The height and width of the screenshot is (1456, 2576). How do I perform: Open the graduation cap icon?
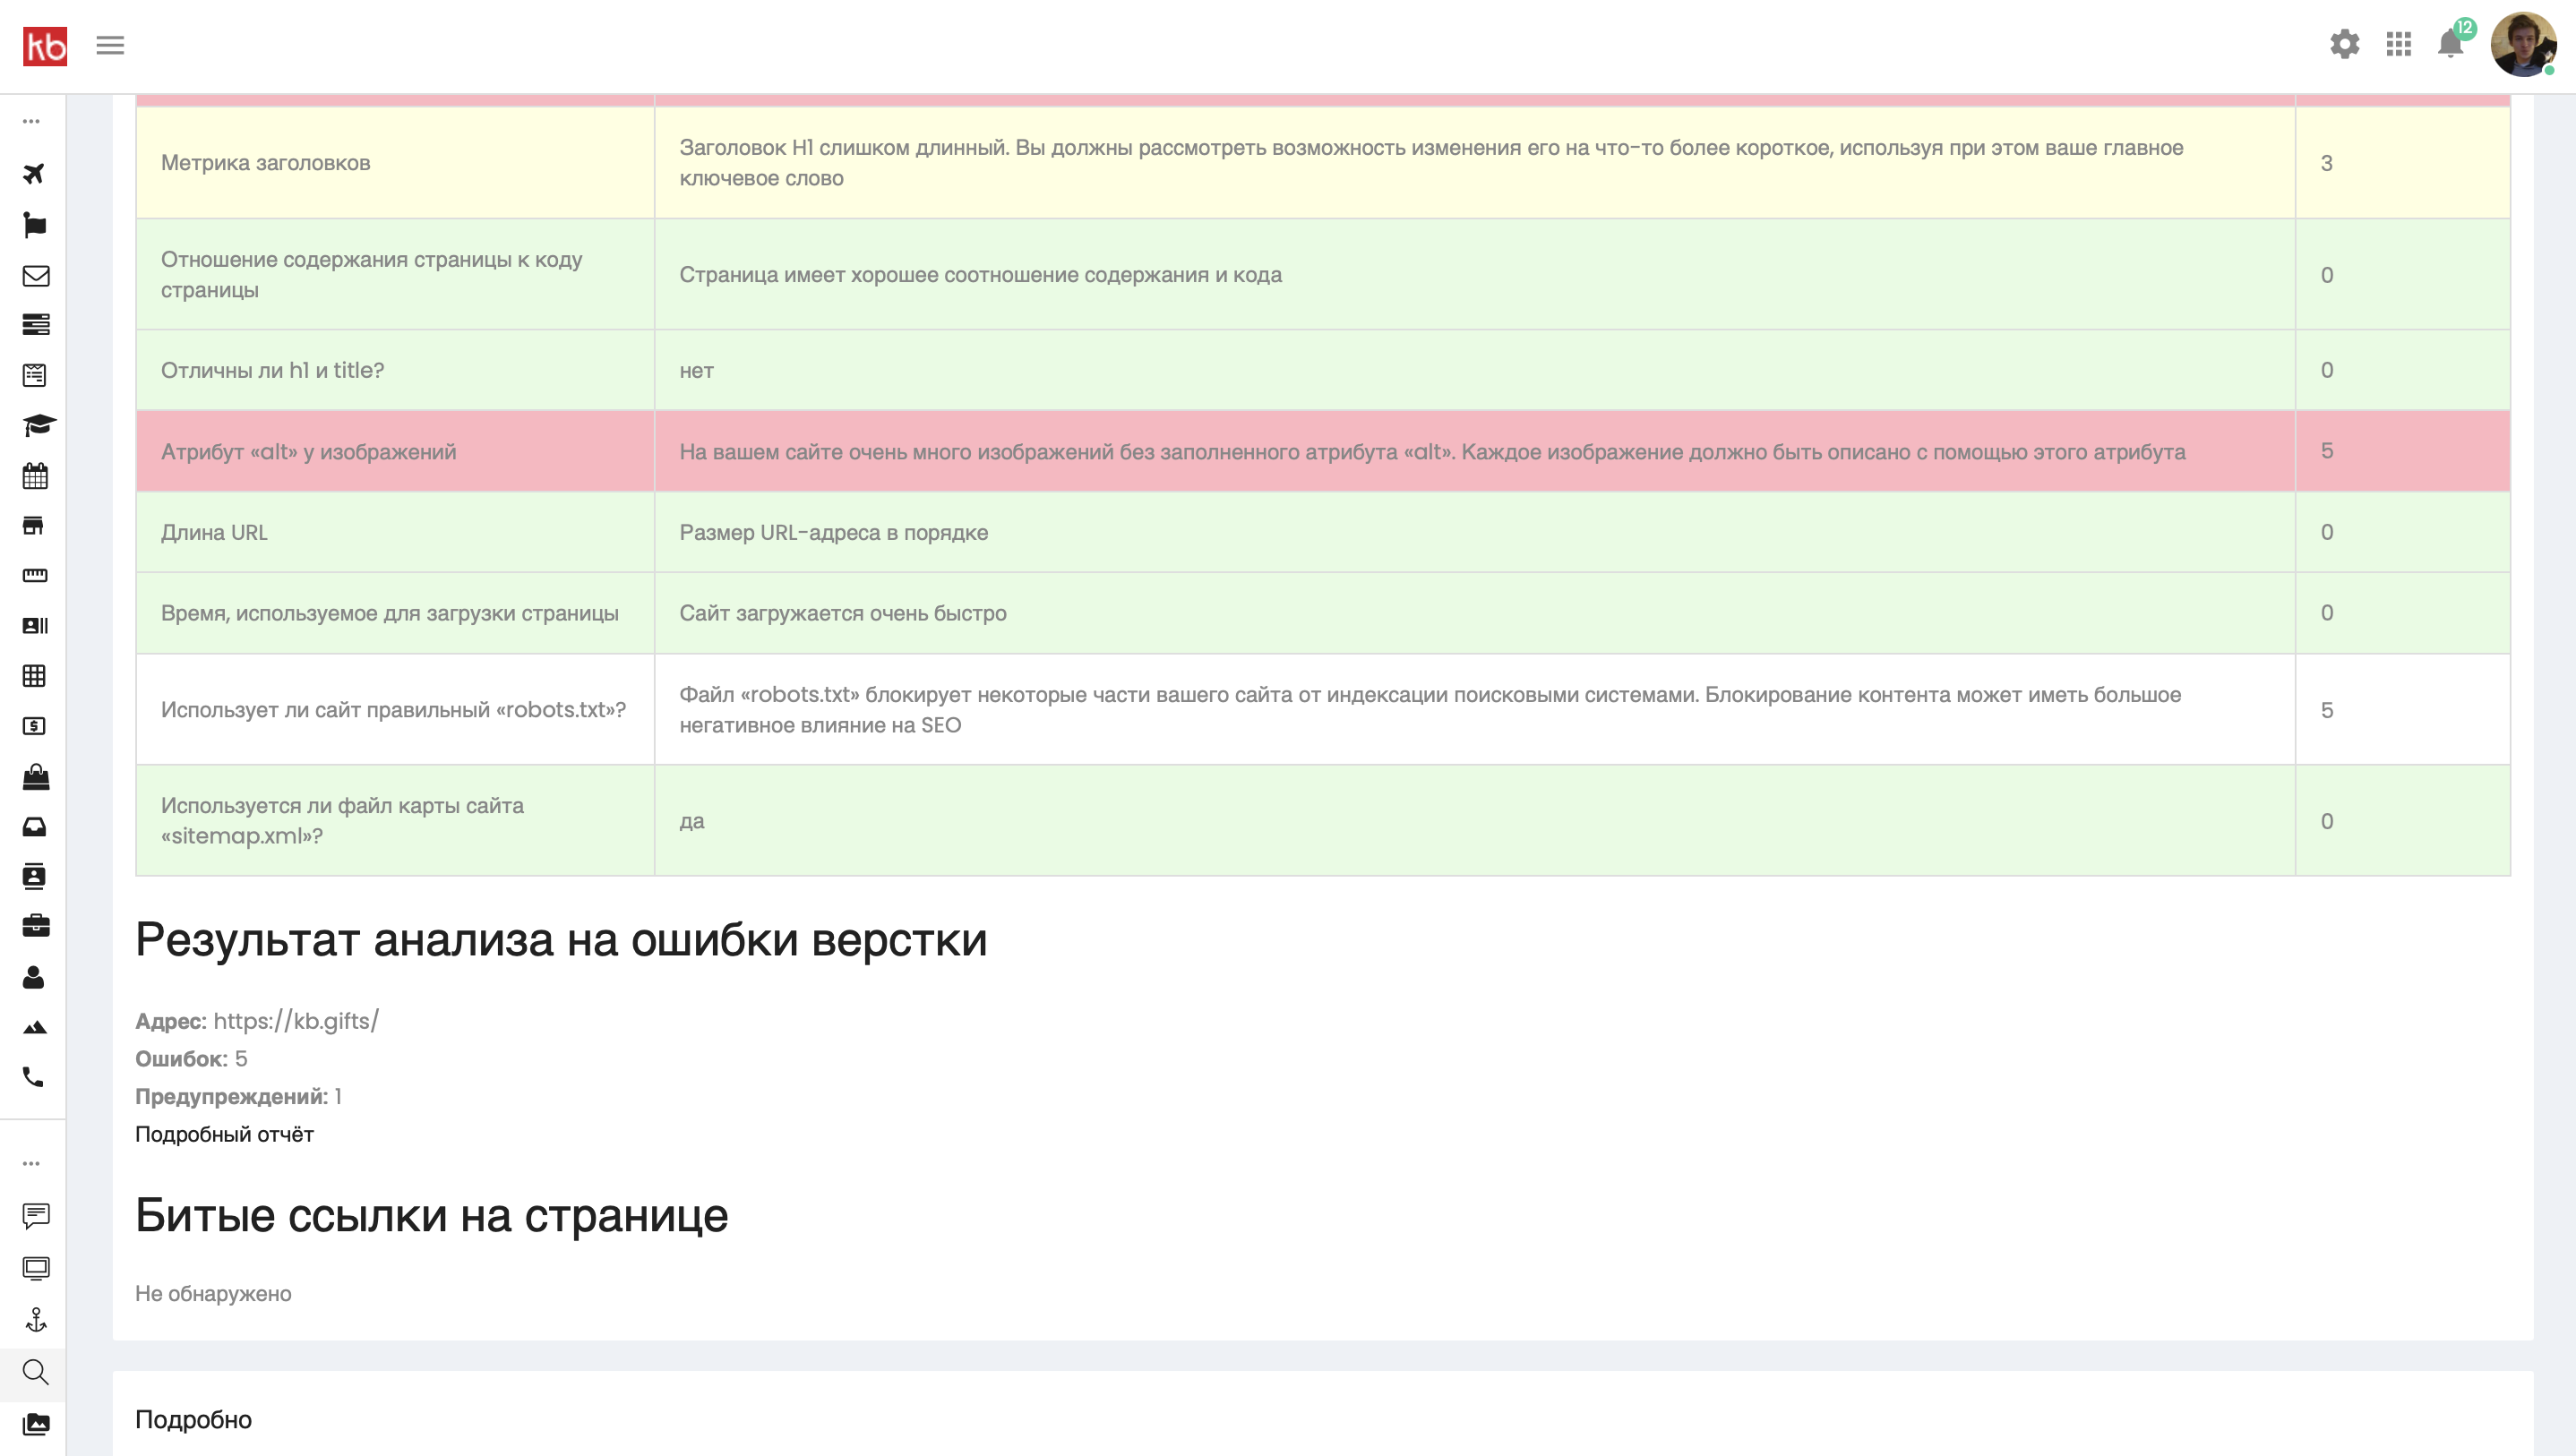[38, 425]
